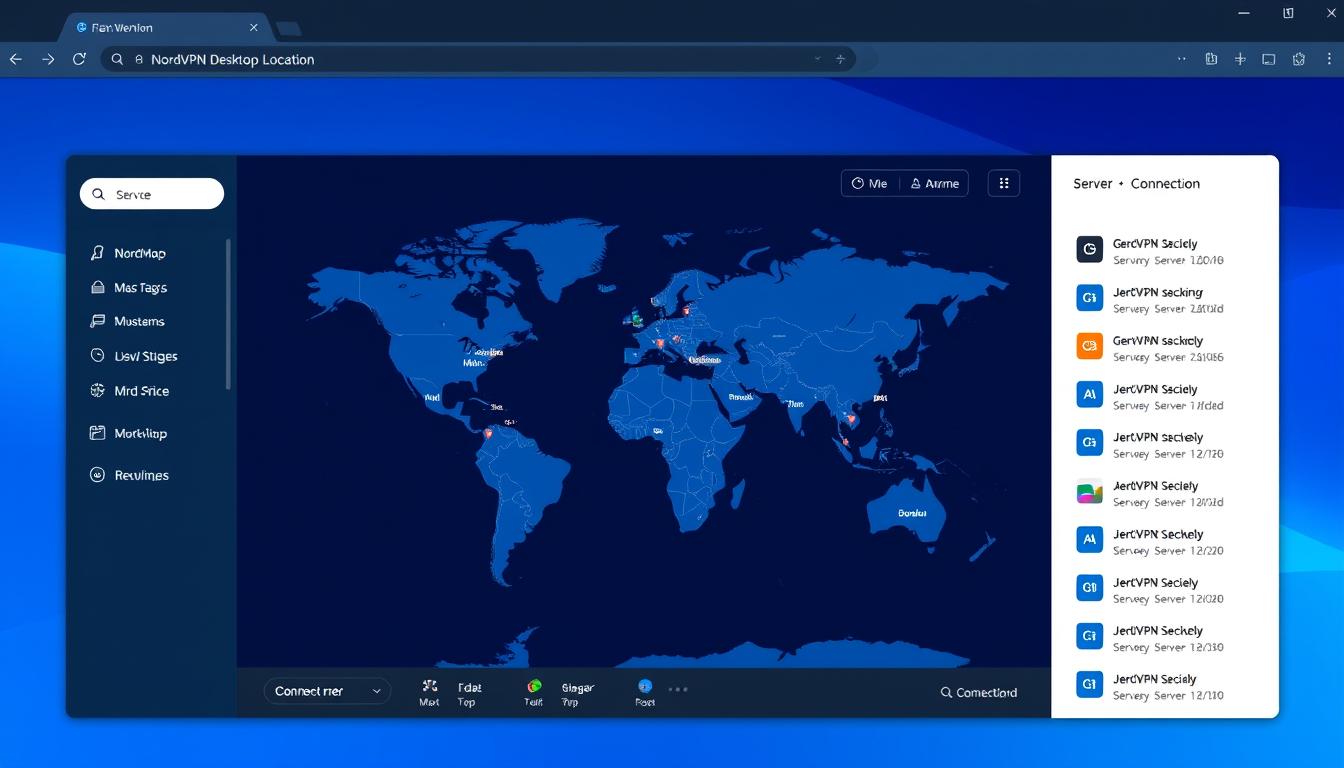
Task: Open the grid view icon above map
Action: tap(1003, 183)
